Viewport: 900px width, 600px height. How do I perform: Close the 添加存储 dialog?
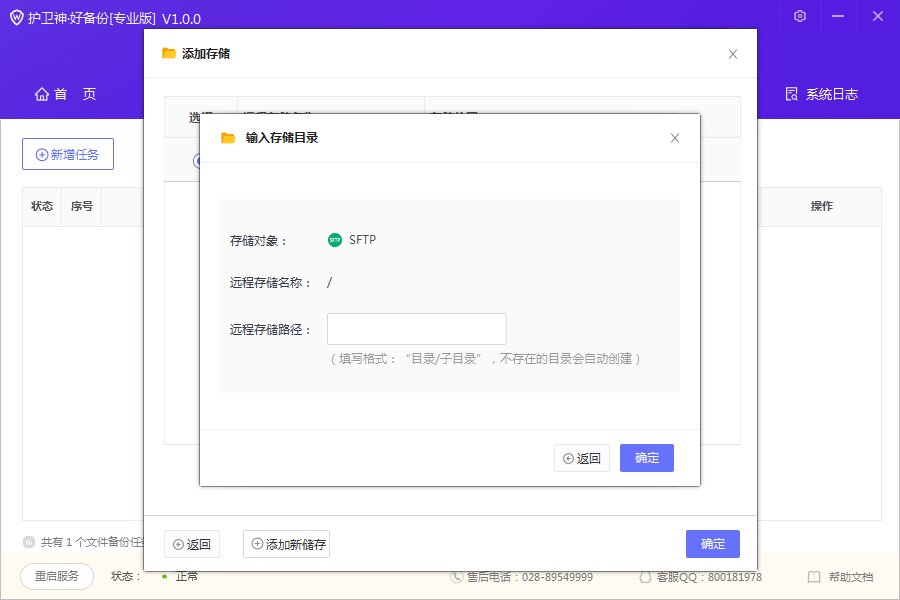[733, 54]
